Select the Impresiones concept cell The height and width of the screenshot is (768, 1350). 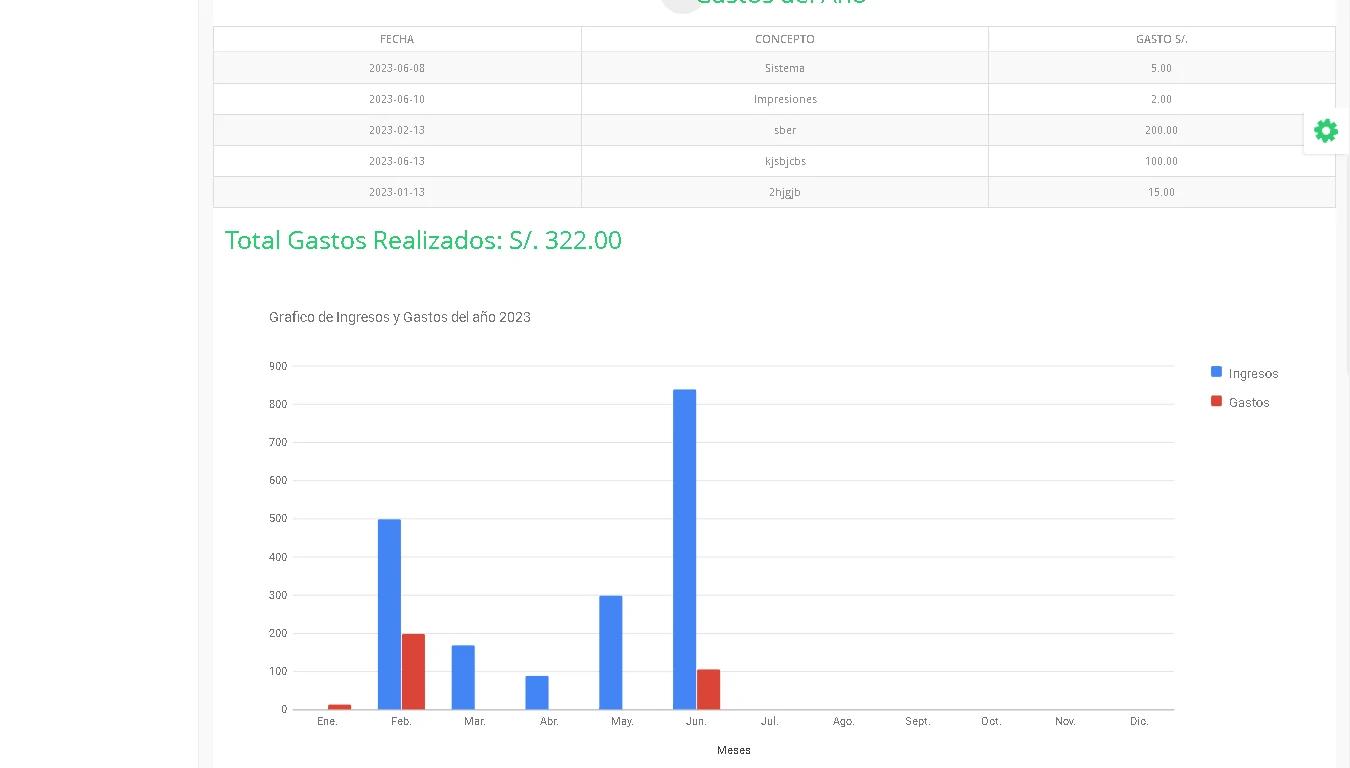[x=785, y=99]
